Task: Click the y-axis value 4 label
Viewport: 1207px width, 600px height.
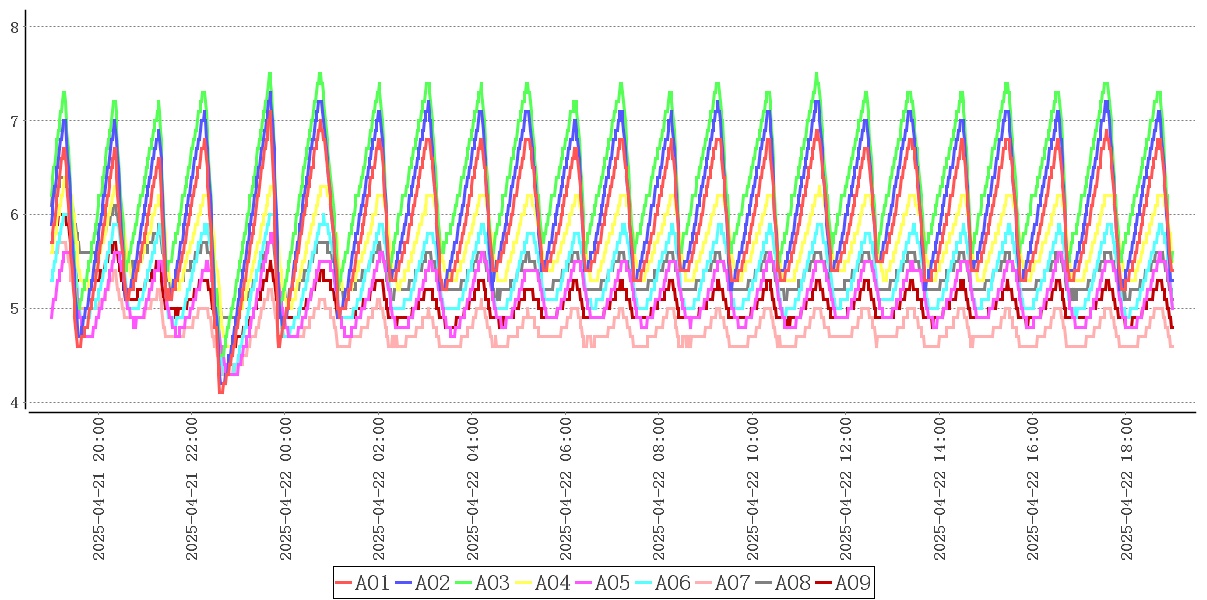Action: (14, 403)
